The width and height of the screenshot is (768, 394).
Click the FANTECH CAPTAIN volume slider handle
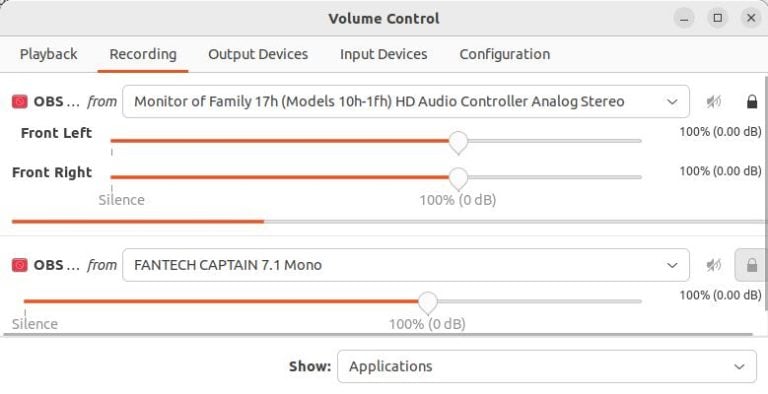(x=428, y=303)
